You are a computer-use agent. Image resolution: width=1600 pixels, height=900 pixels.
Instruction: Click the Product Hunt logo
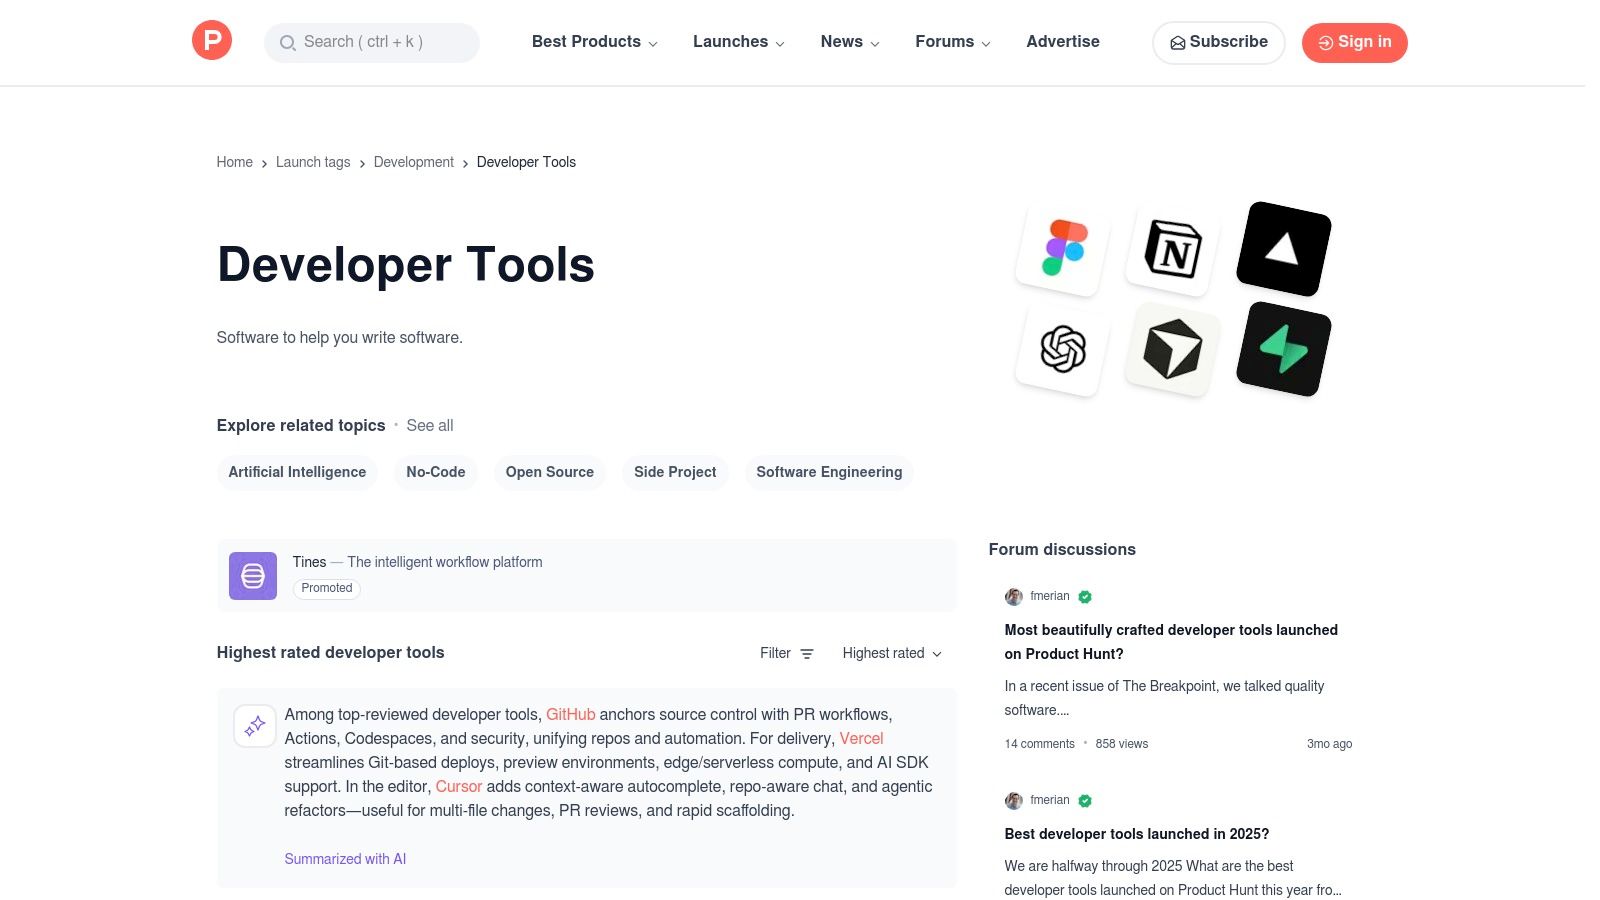(x=212, y=41)
